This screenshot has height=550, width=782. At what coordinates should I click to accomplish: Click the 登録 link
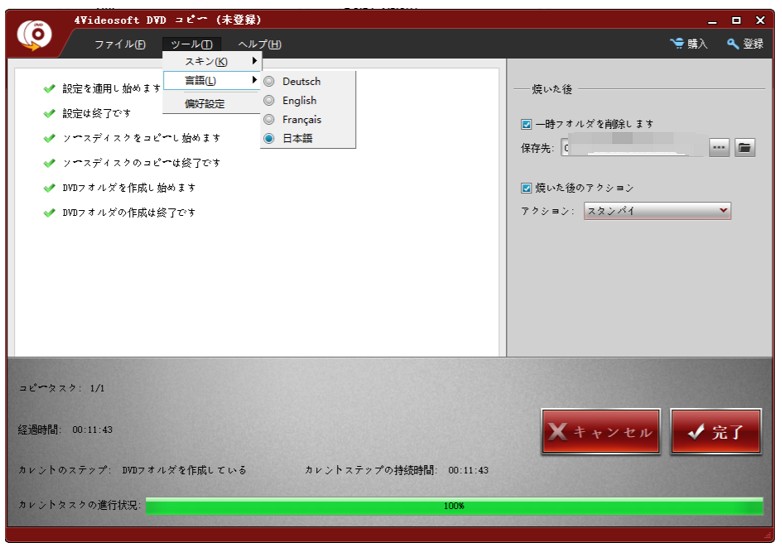point(753,44)
